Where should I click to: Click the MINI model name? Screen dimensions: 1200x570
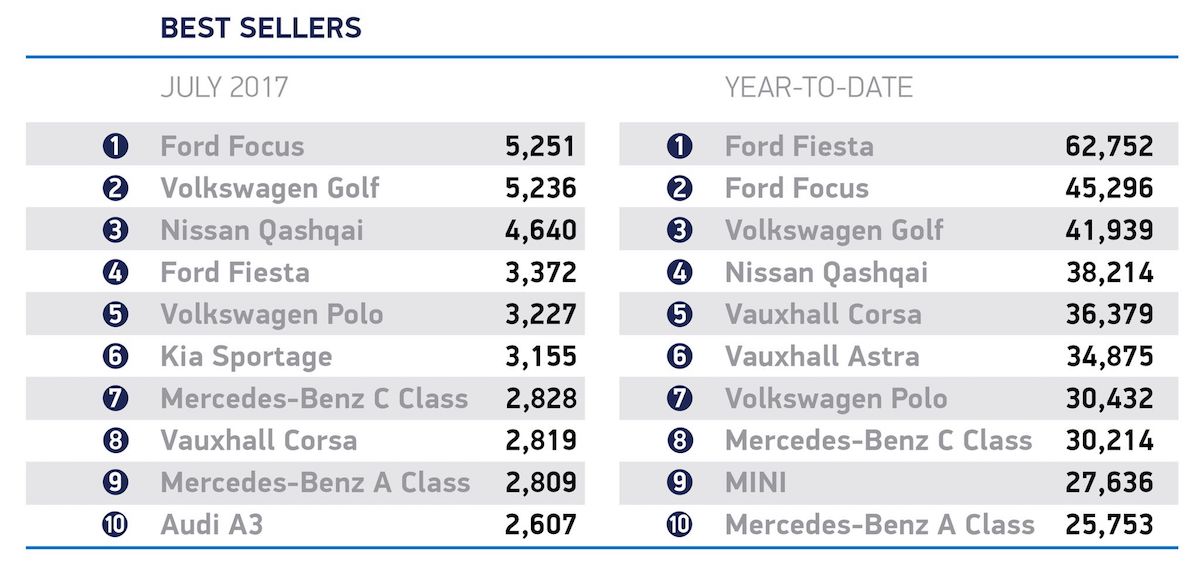[756, 482]
